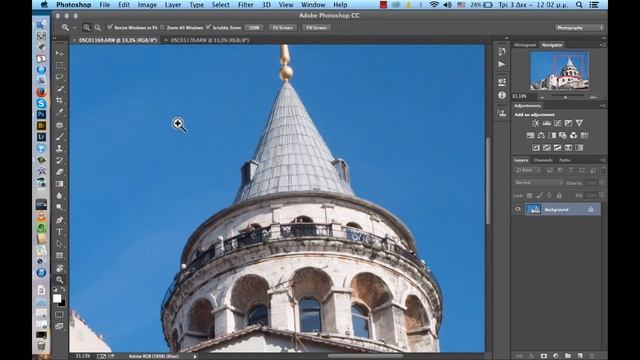640x360 pixels.
Task: Add a Levels adjustment
Action: tap(547, 123)
